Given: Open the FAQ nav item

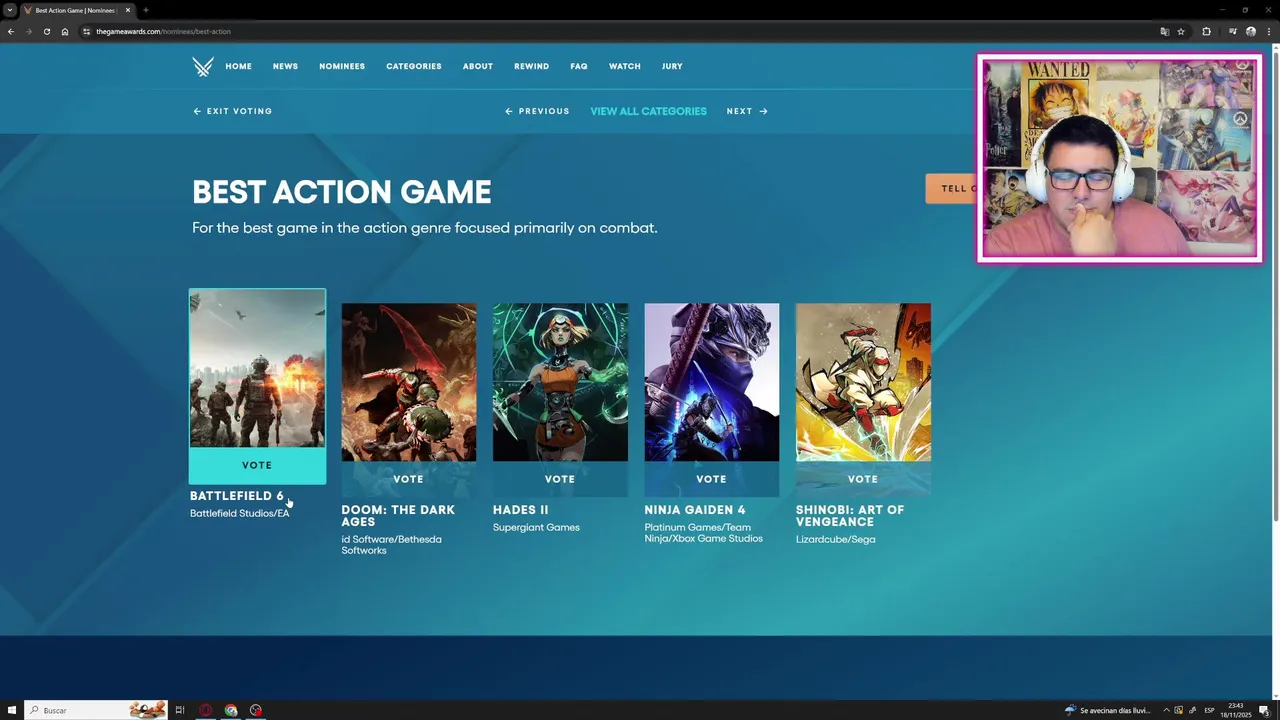Looking at the screenshot, I should click(x=579, y=67).
